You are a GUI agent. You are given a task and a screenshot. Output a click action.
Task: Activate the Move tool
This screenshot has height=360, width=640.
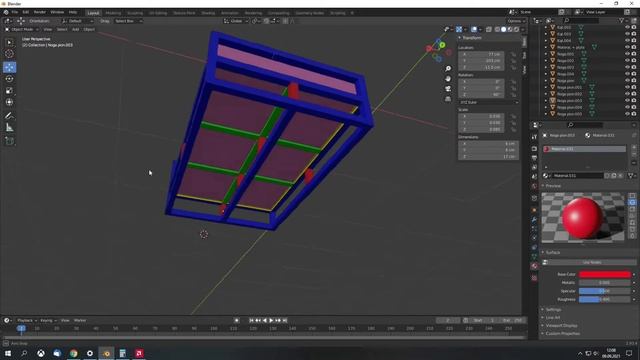click(9, 67)
